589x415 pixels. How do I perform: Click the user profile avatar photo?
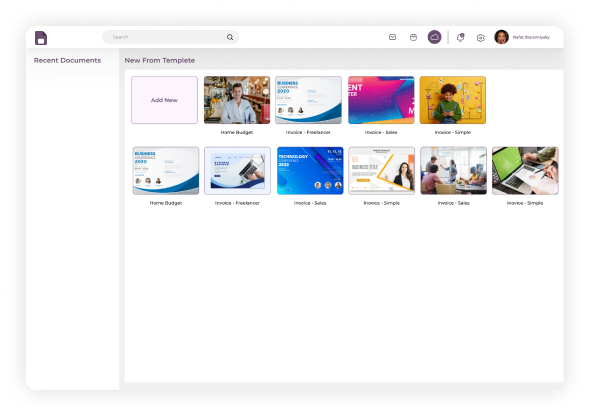(x=501, y=37)
